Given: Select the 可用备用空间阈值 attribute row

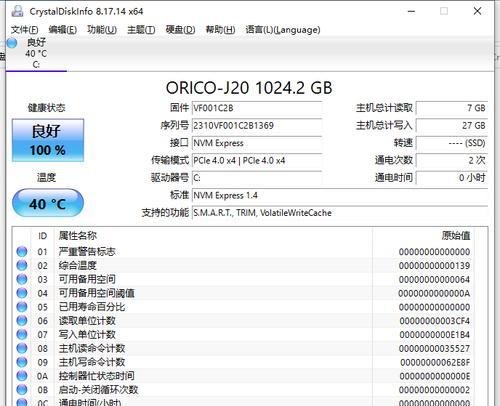Looking at the screenshot, I should [x=243, y=293].
